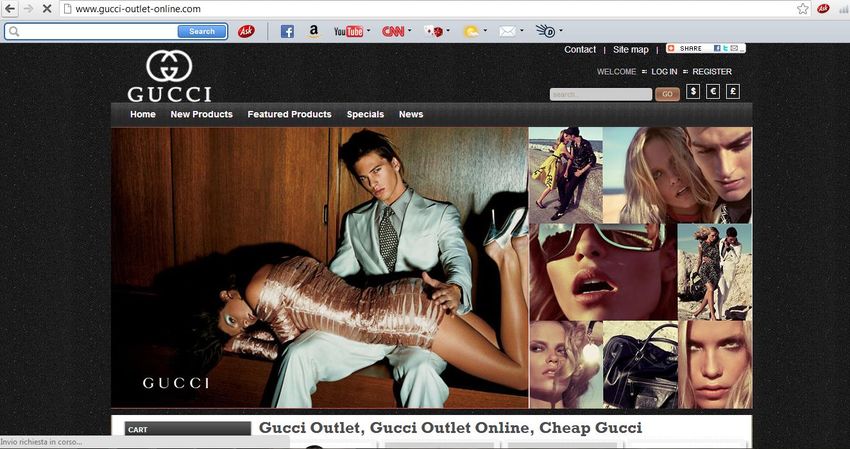Click the red Ask logo in the toolbar

click(246, 31)
